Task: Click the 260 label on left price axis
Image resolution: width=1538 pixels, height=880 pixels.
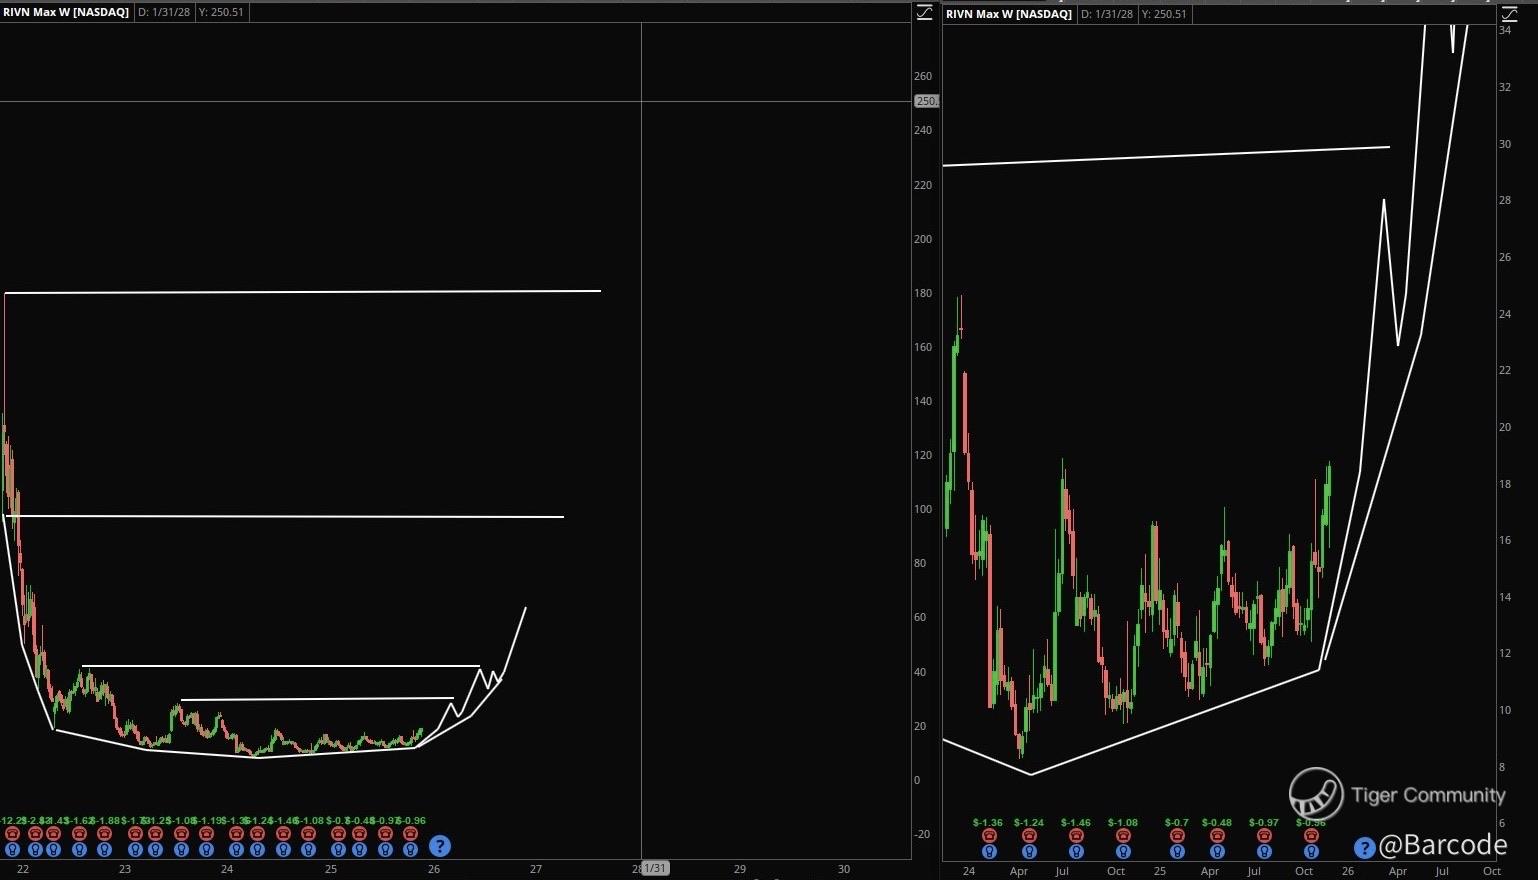Action: pos(923,76)
